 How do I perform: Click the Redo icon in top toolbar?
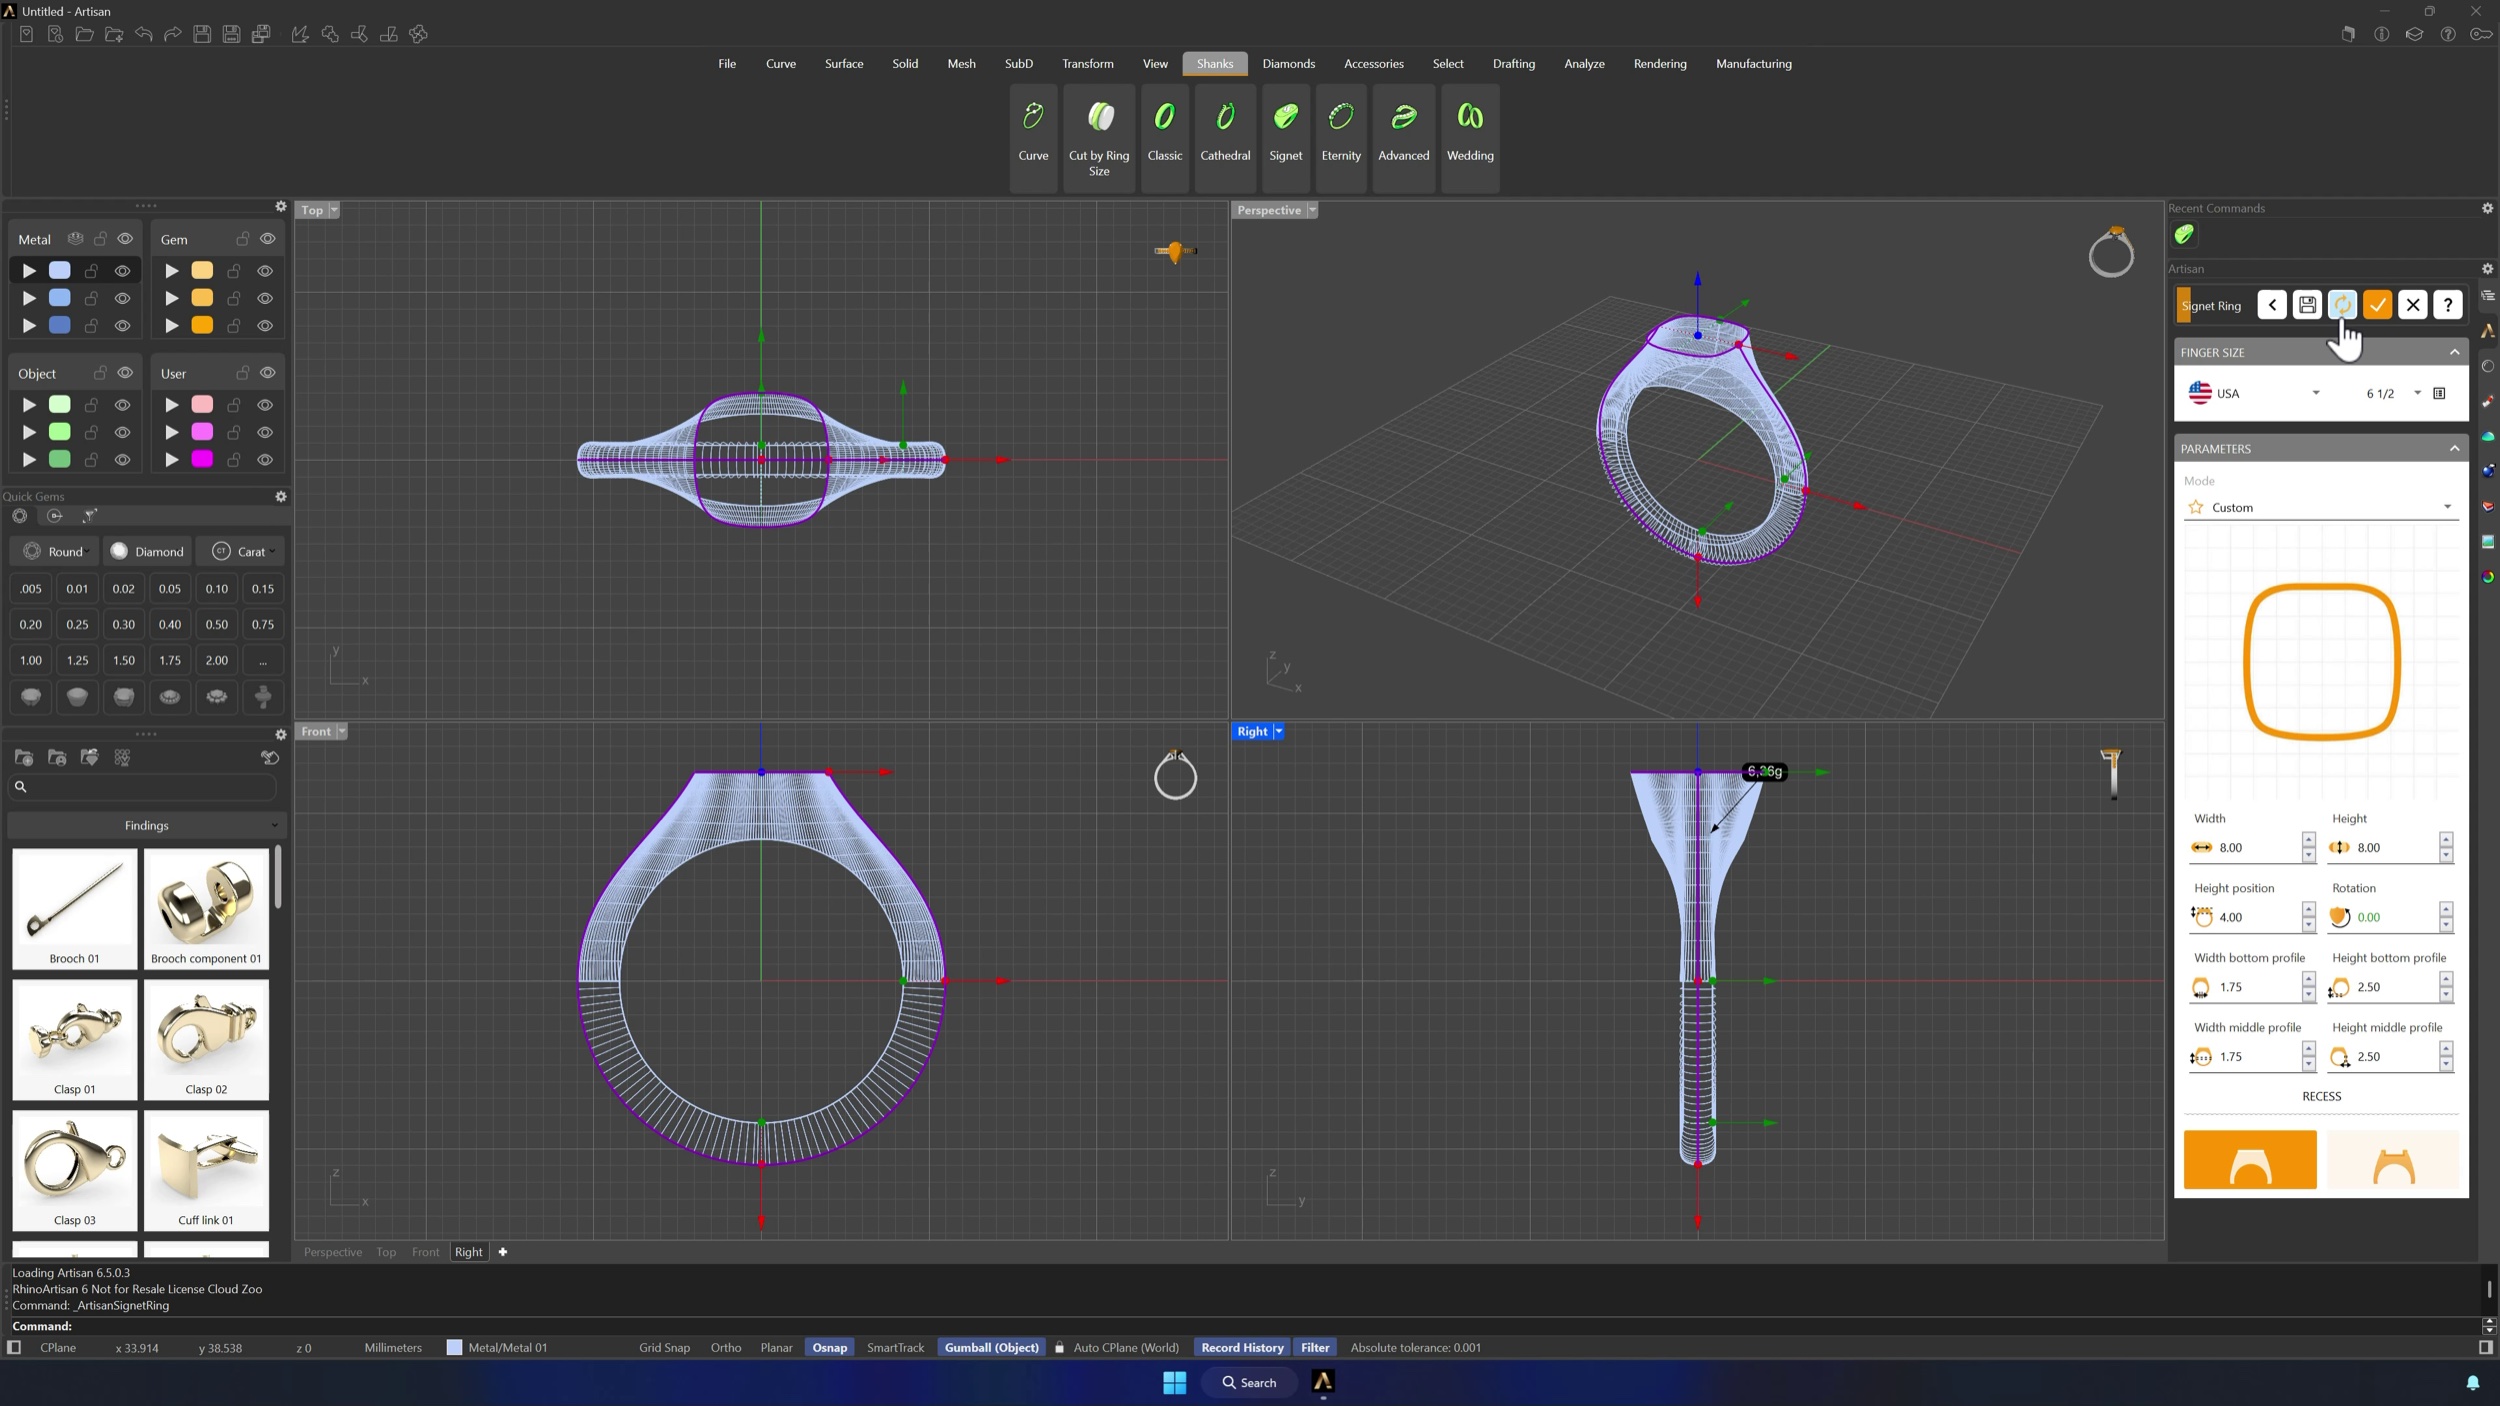pyautogui.click(x=173, y=35)
